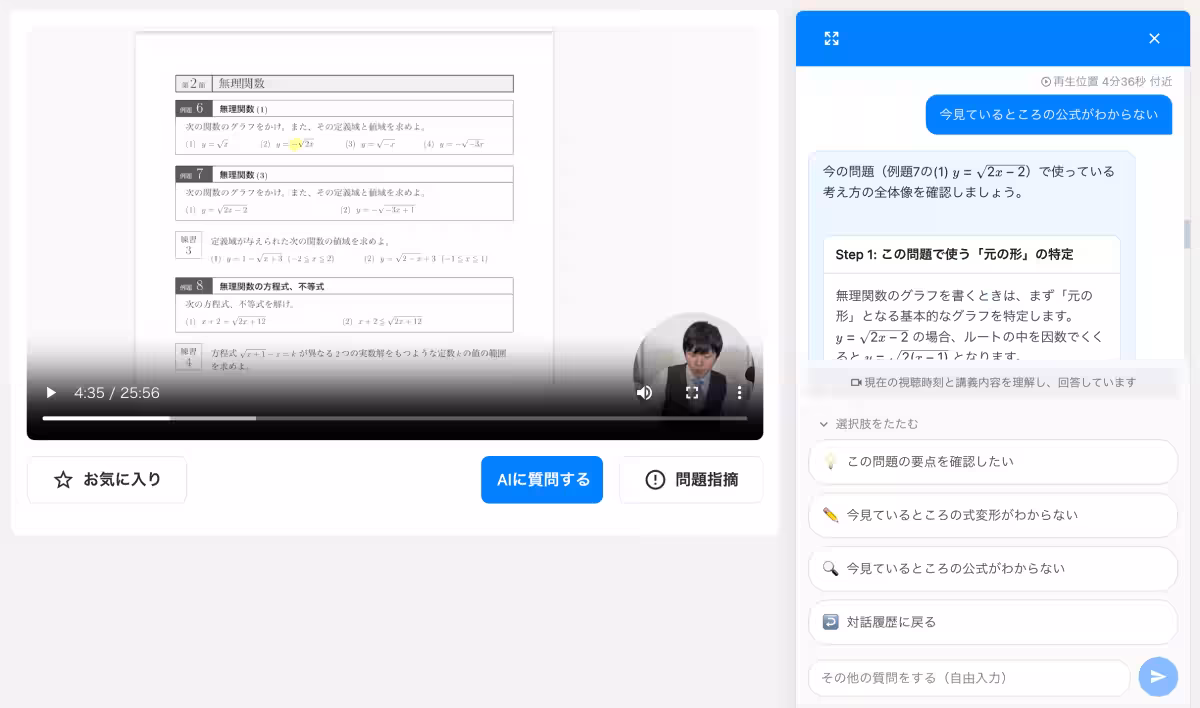Report an issue via 問題指摘

point(691,480)
